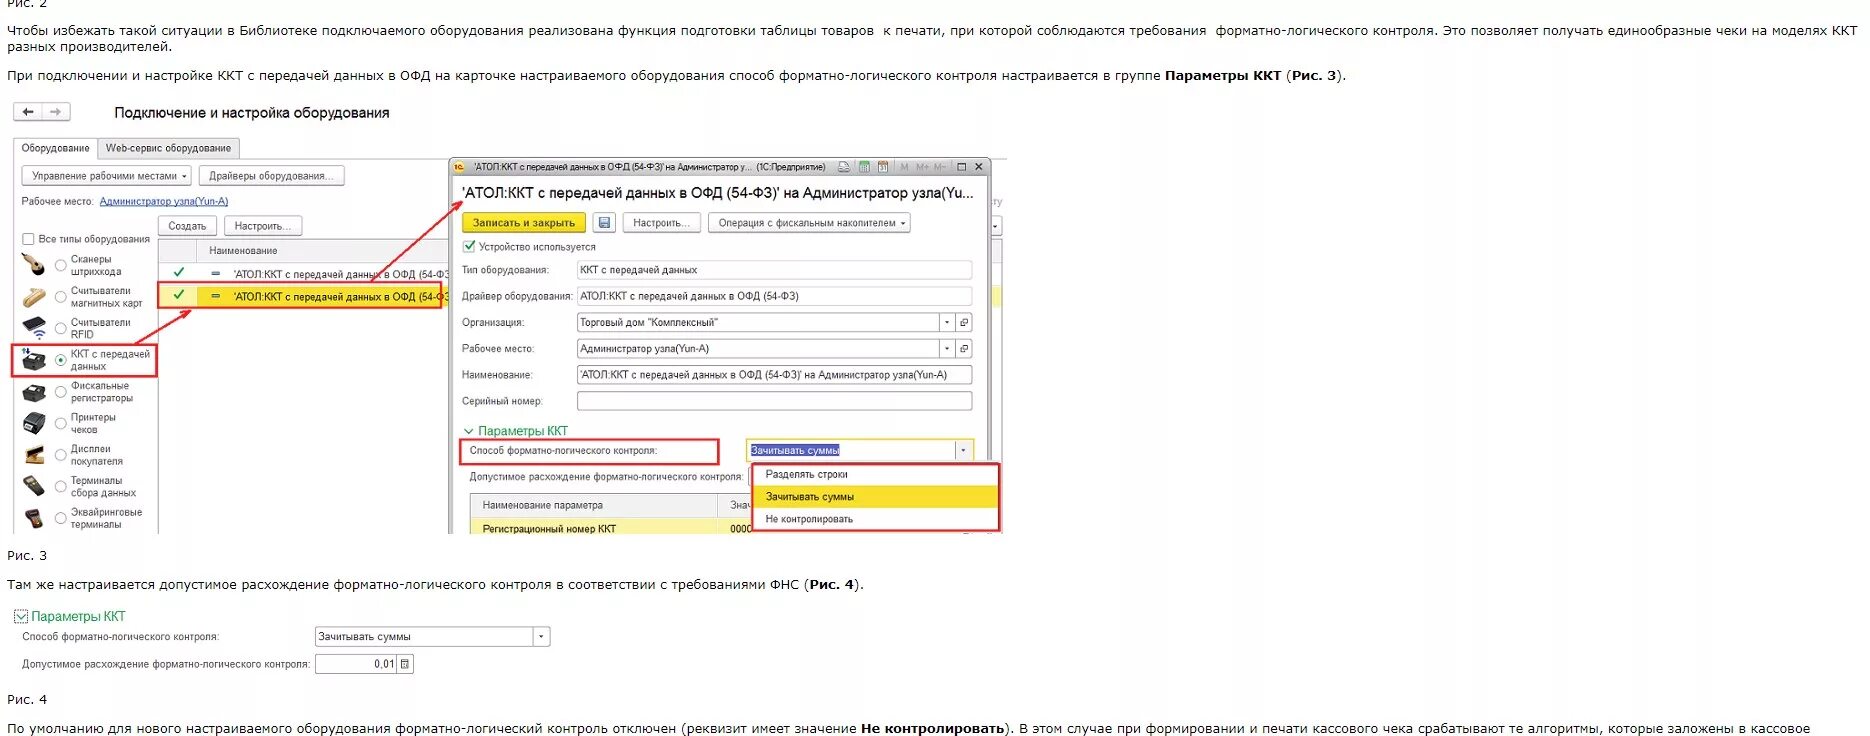The image size is (1870, 736).
Task: Open the 'Зачитывать суммы' dropdown in figure 4
Action: tap(541, 636)
